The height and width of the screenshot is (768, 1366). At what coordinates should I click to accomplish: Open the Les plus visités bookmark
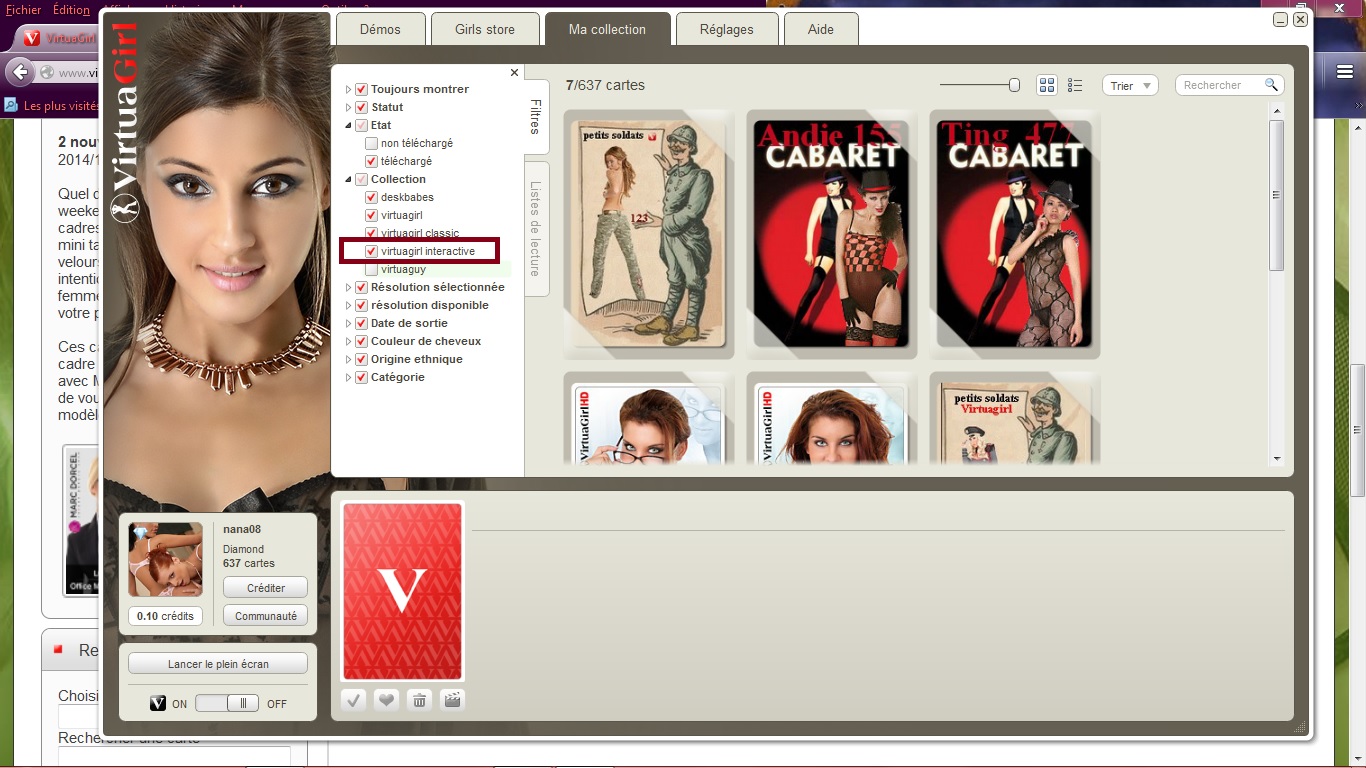pyautogui.click(x=62, y=105)
